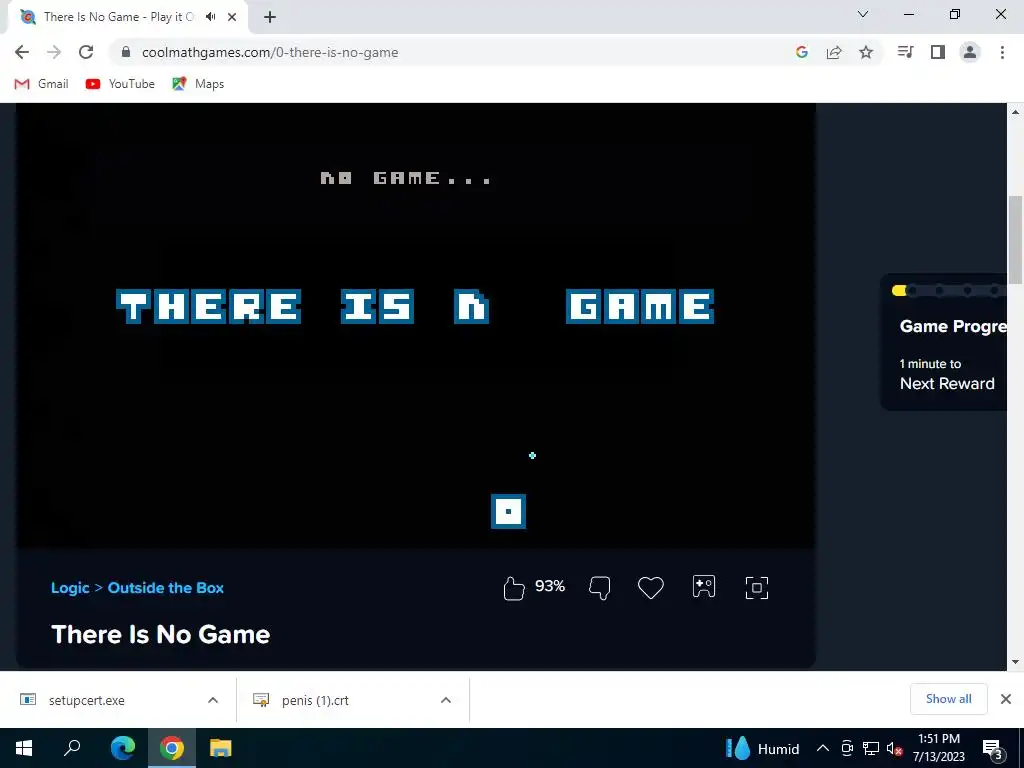
Task: Open File Explorer from taskbar
Action: click(221, 748)
